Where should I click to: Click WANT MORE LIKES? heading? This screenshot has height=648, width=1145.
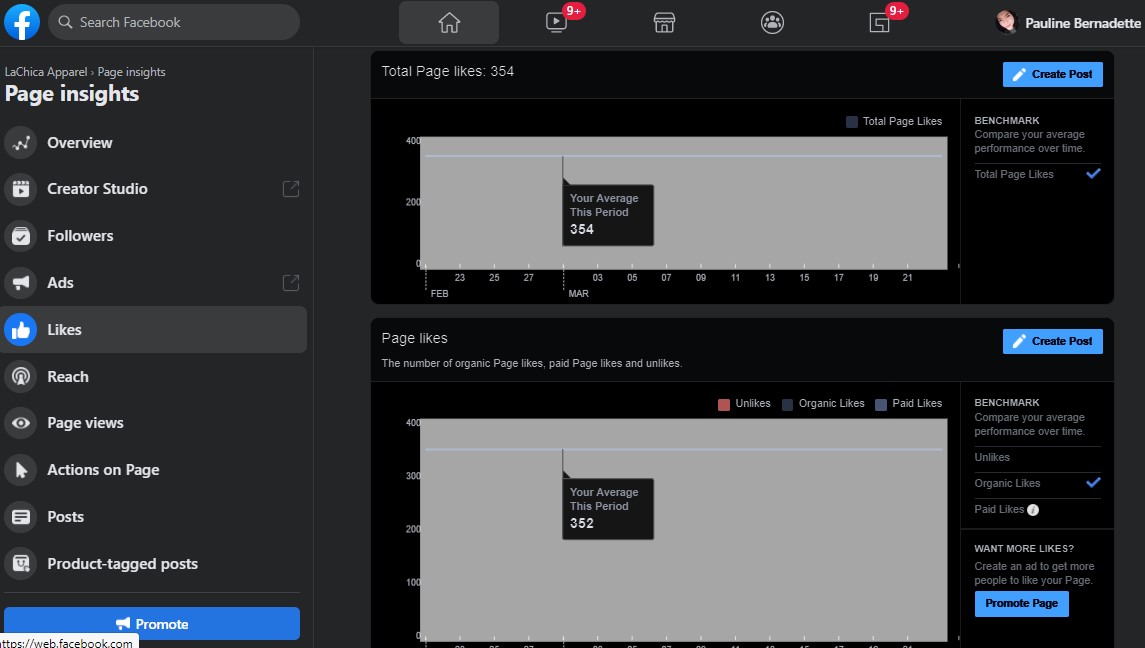click(x=1024, y=549)
